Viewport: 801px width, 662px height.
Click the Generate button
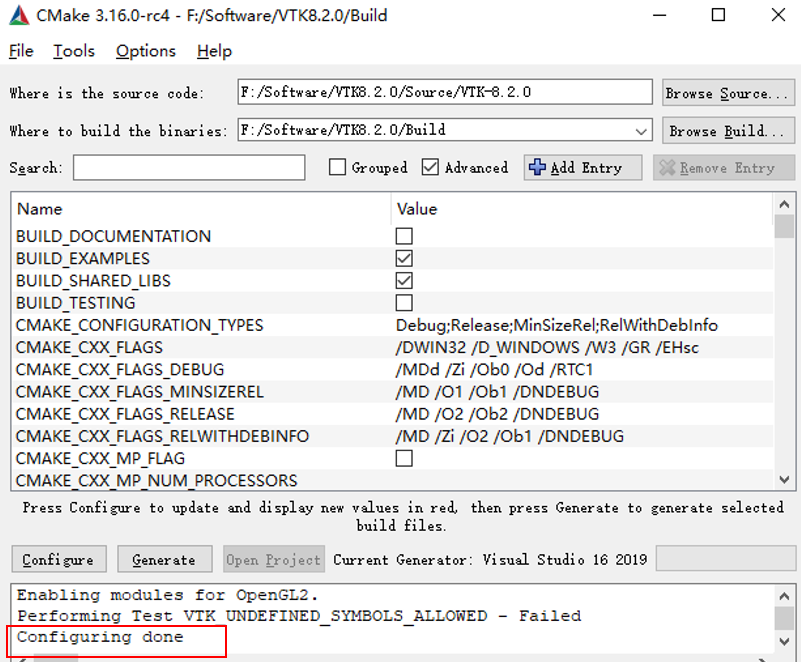(x=164, y=559)
